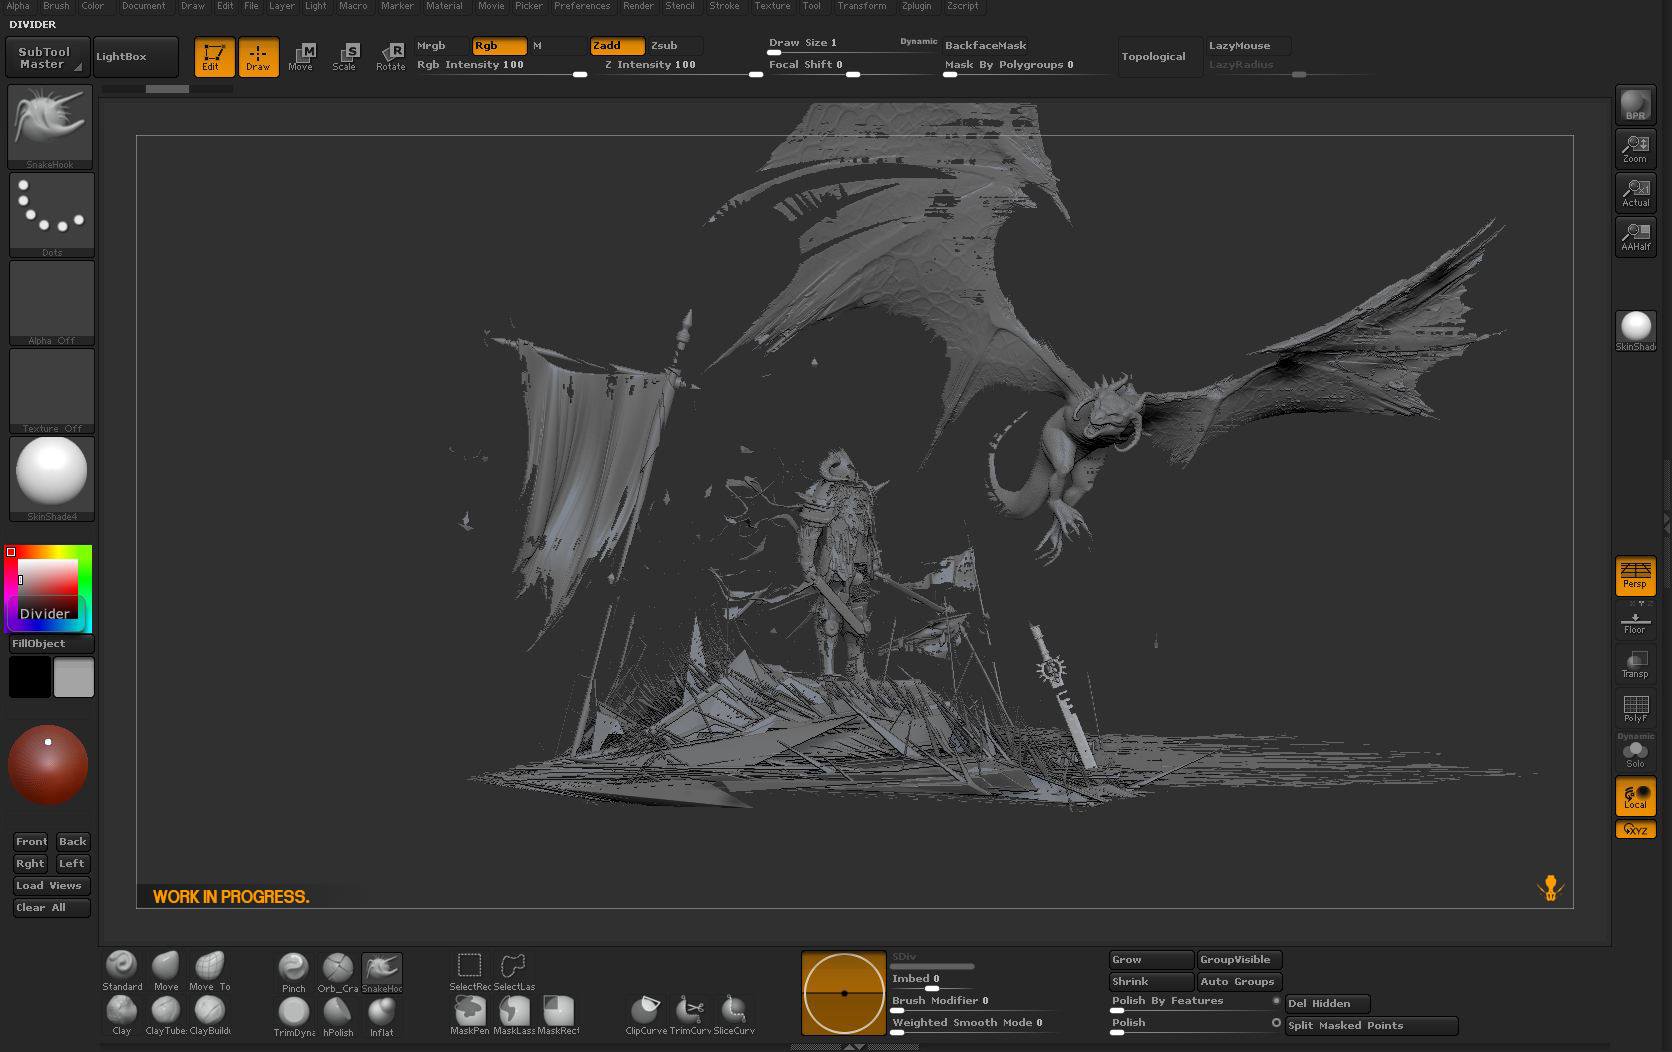
Task: Enable Zsub mode
Action: tap(675, 45)
